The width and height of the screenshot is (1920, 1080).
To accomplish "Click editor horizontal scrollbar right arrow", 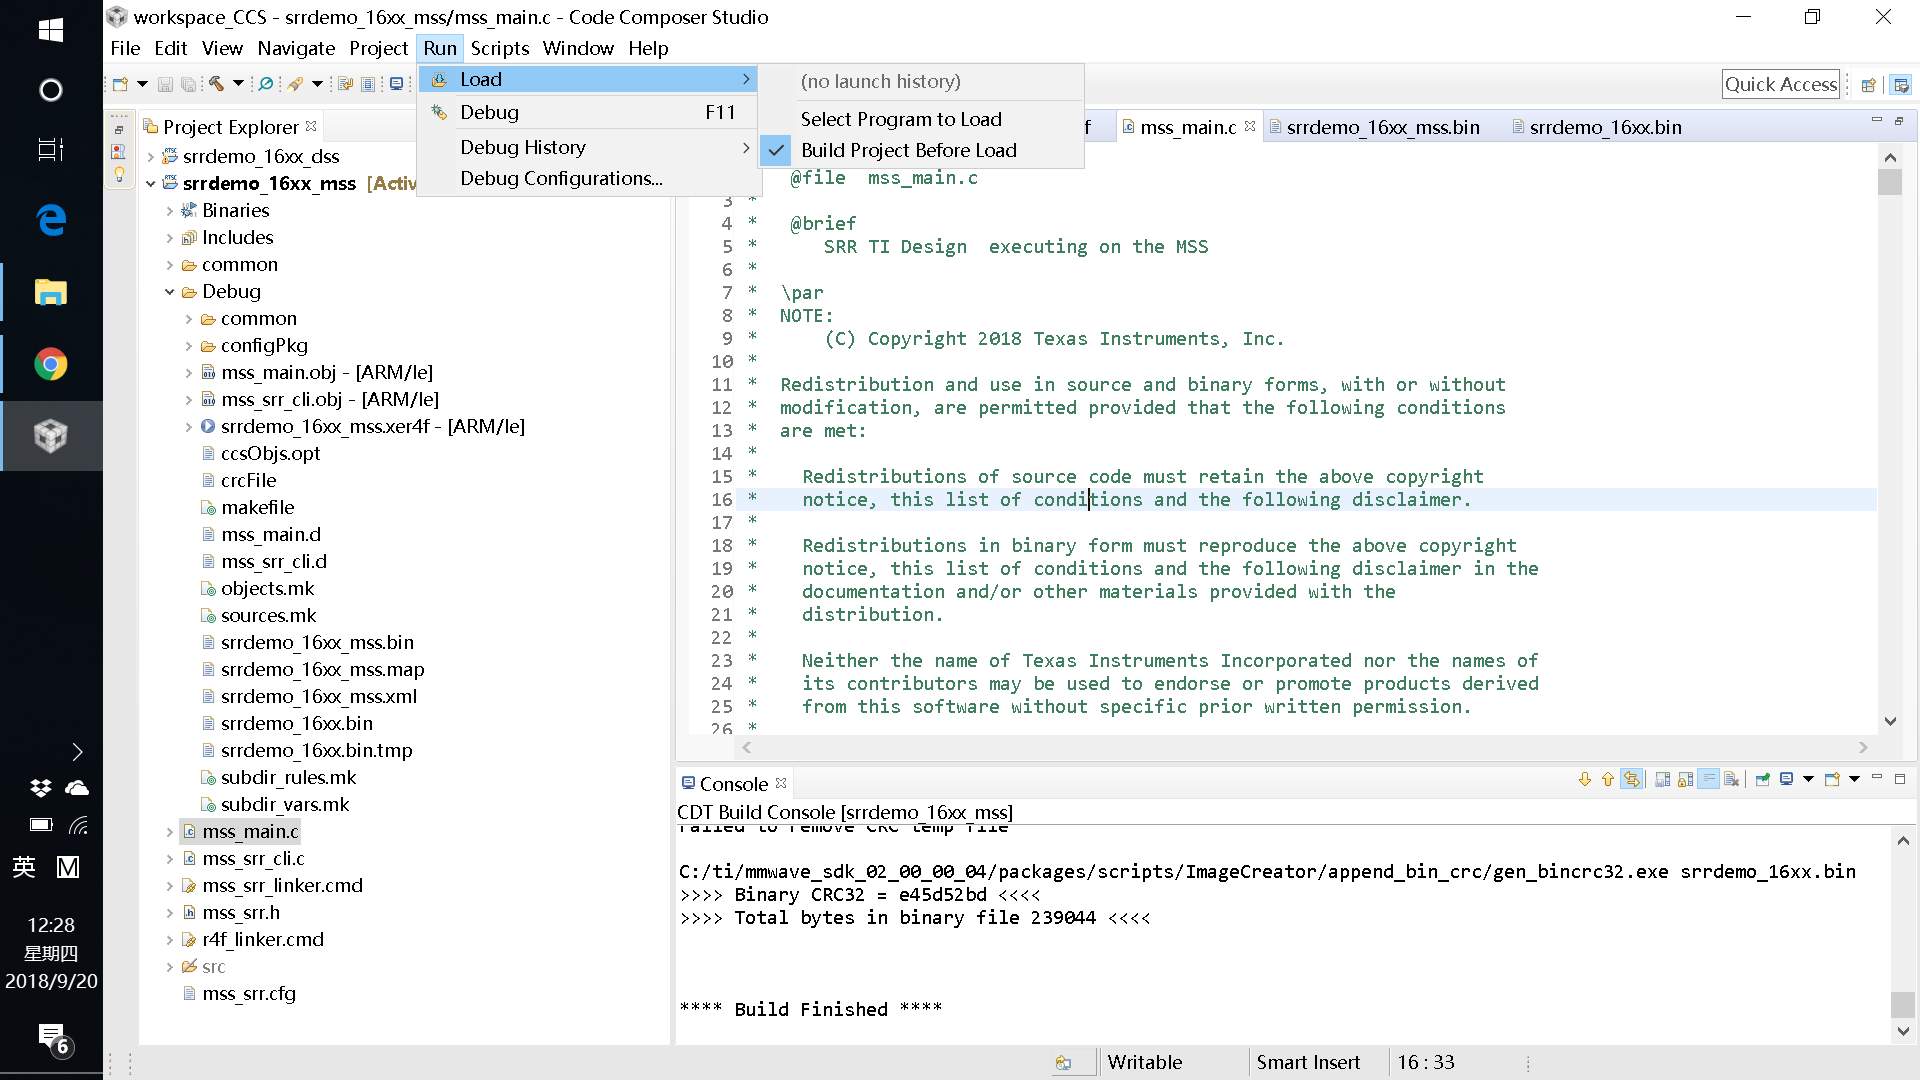I will click(1863, 747).
